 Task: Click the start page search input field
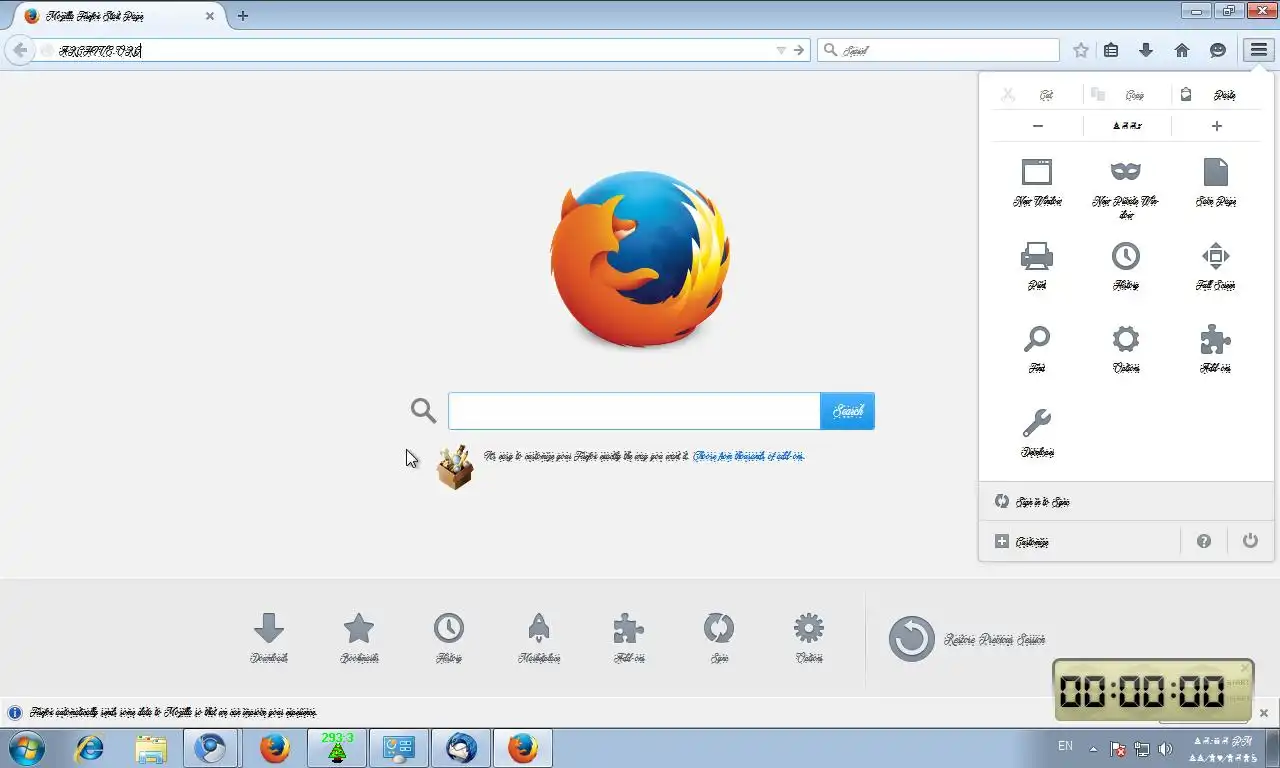coord(634,411)
